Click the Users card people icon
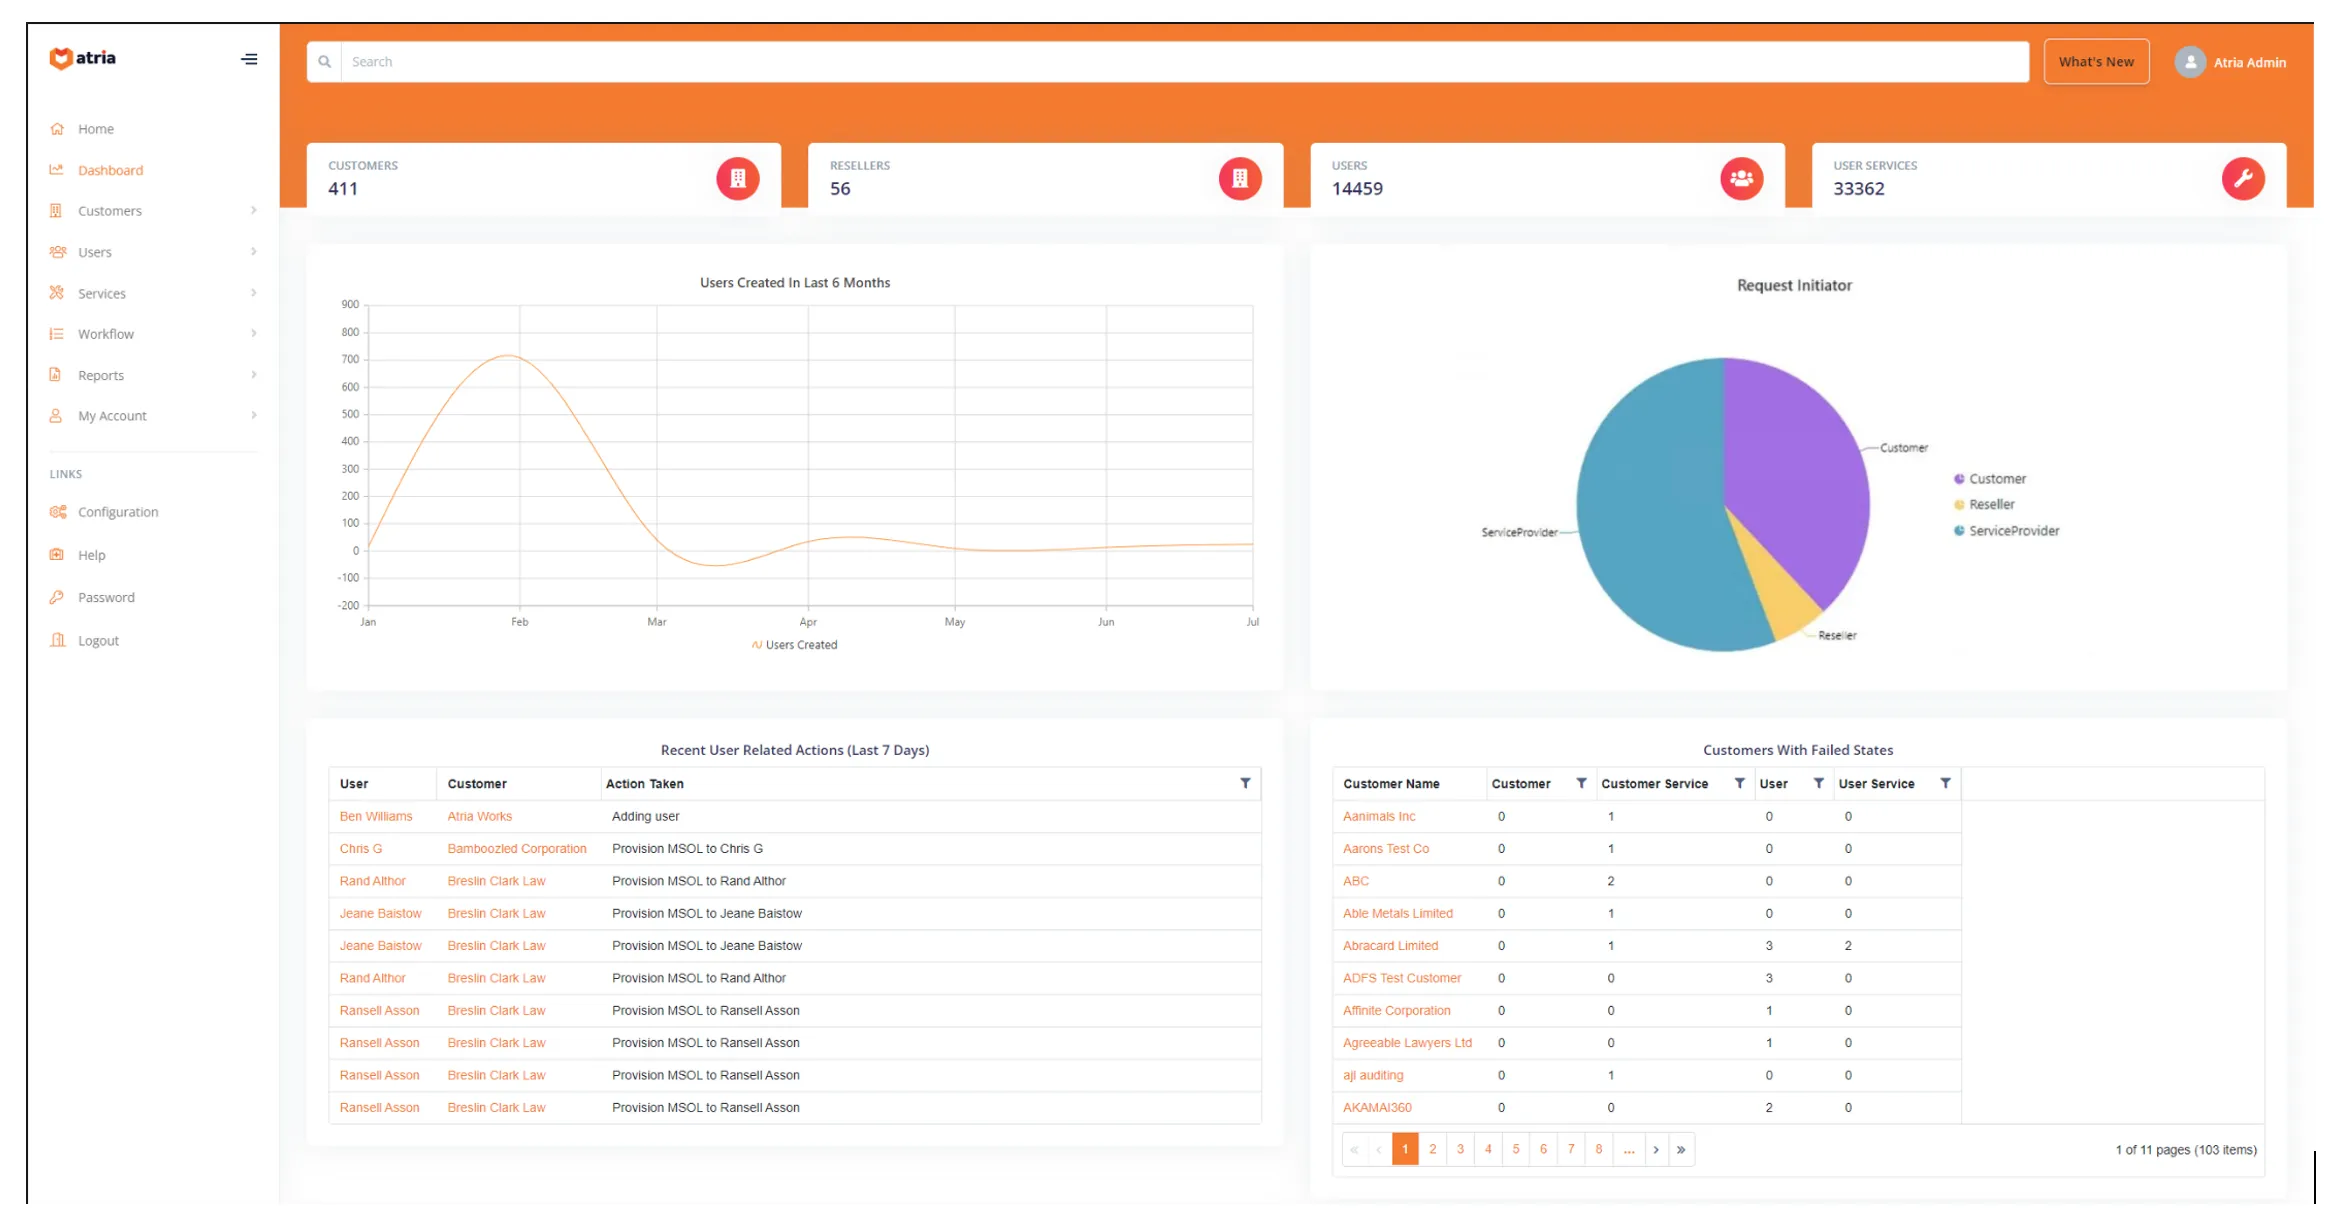This screenshot has width=2338, height=1229. click(1740, 179)
